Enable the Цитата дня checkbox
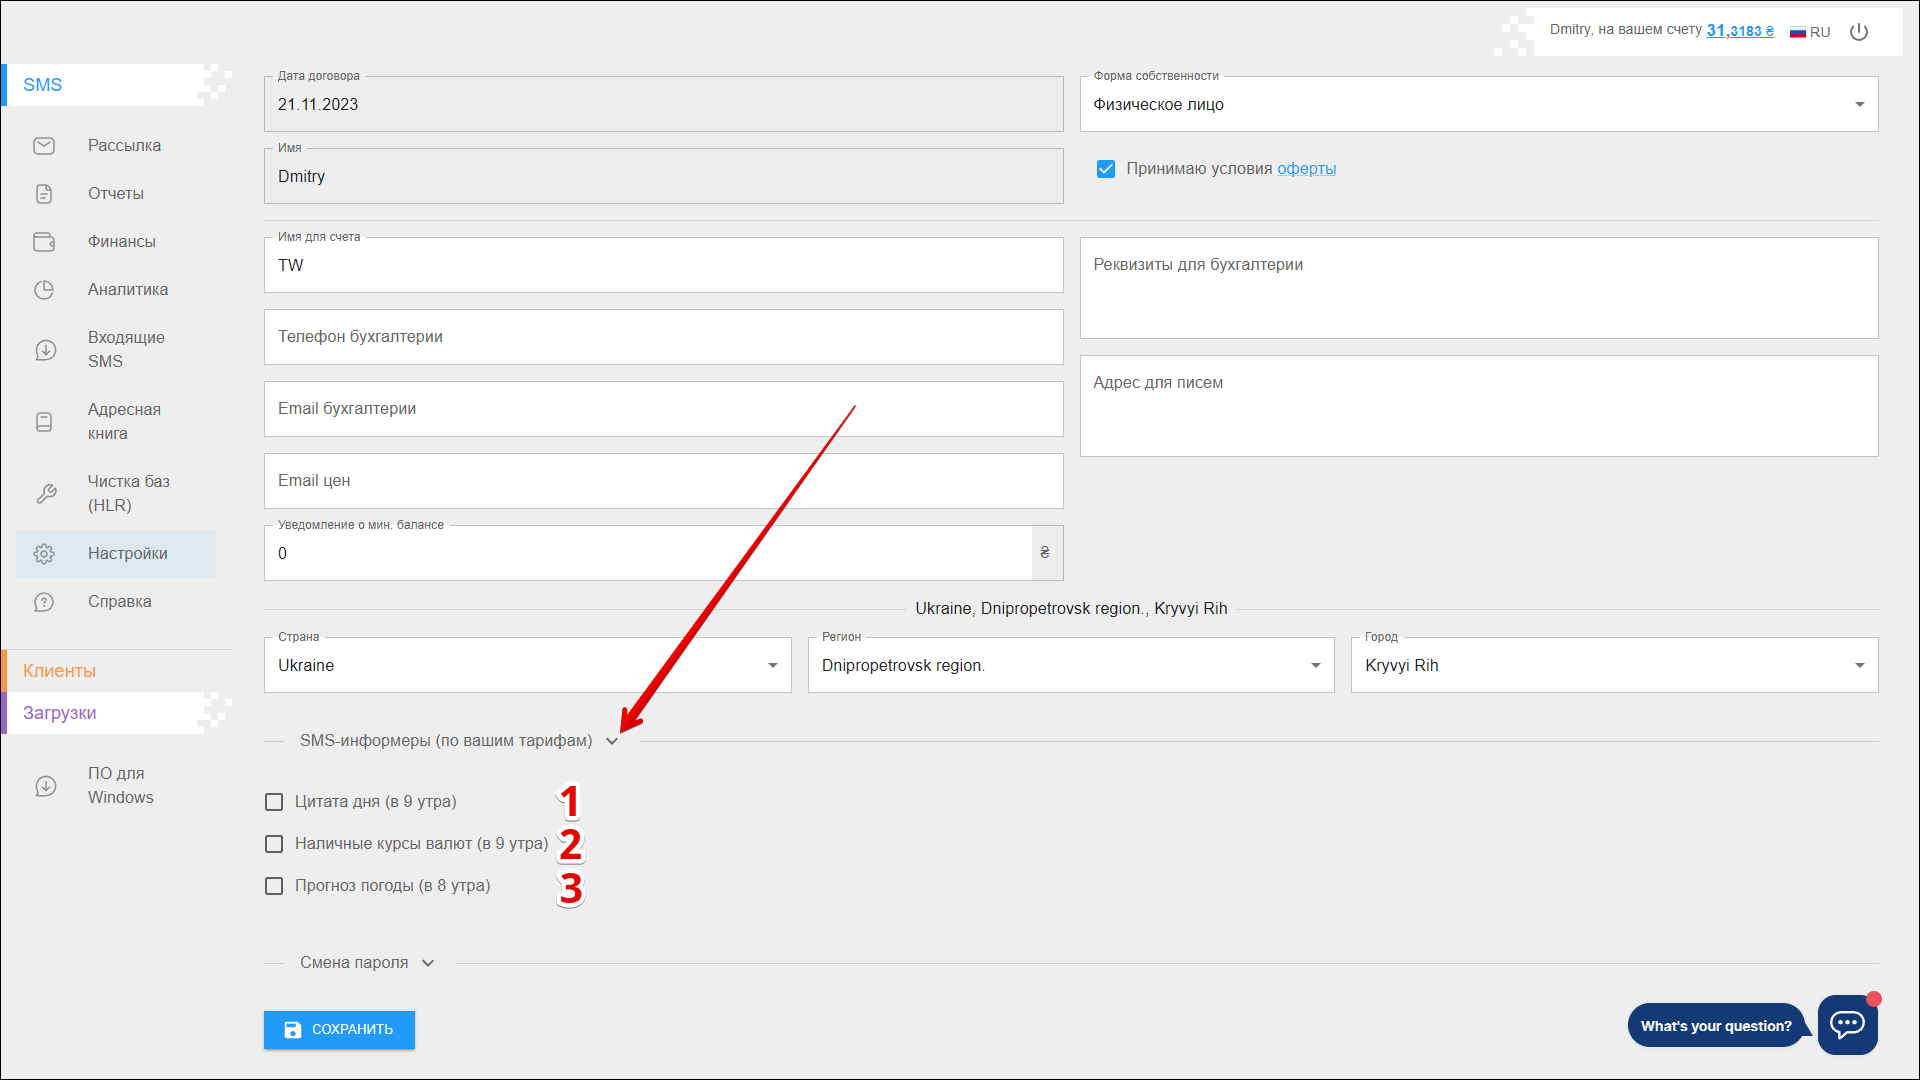Screen dimensions: 1920x1080 (274, 802)
